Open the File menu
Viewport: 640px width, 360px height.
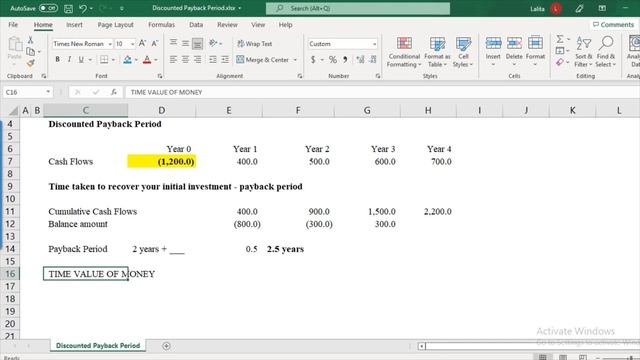click(13, 25)
